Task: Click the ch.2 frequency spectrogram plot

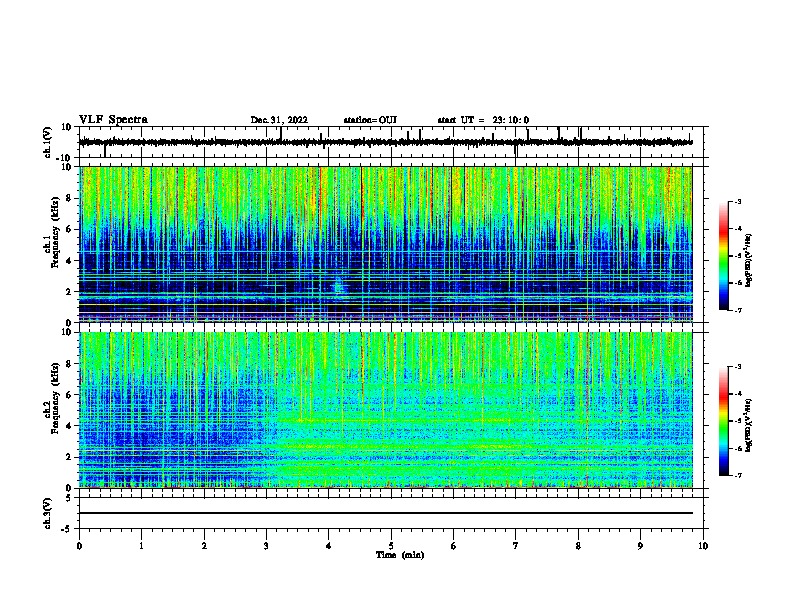Action: [x=385, y=410]
